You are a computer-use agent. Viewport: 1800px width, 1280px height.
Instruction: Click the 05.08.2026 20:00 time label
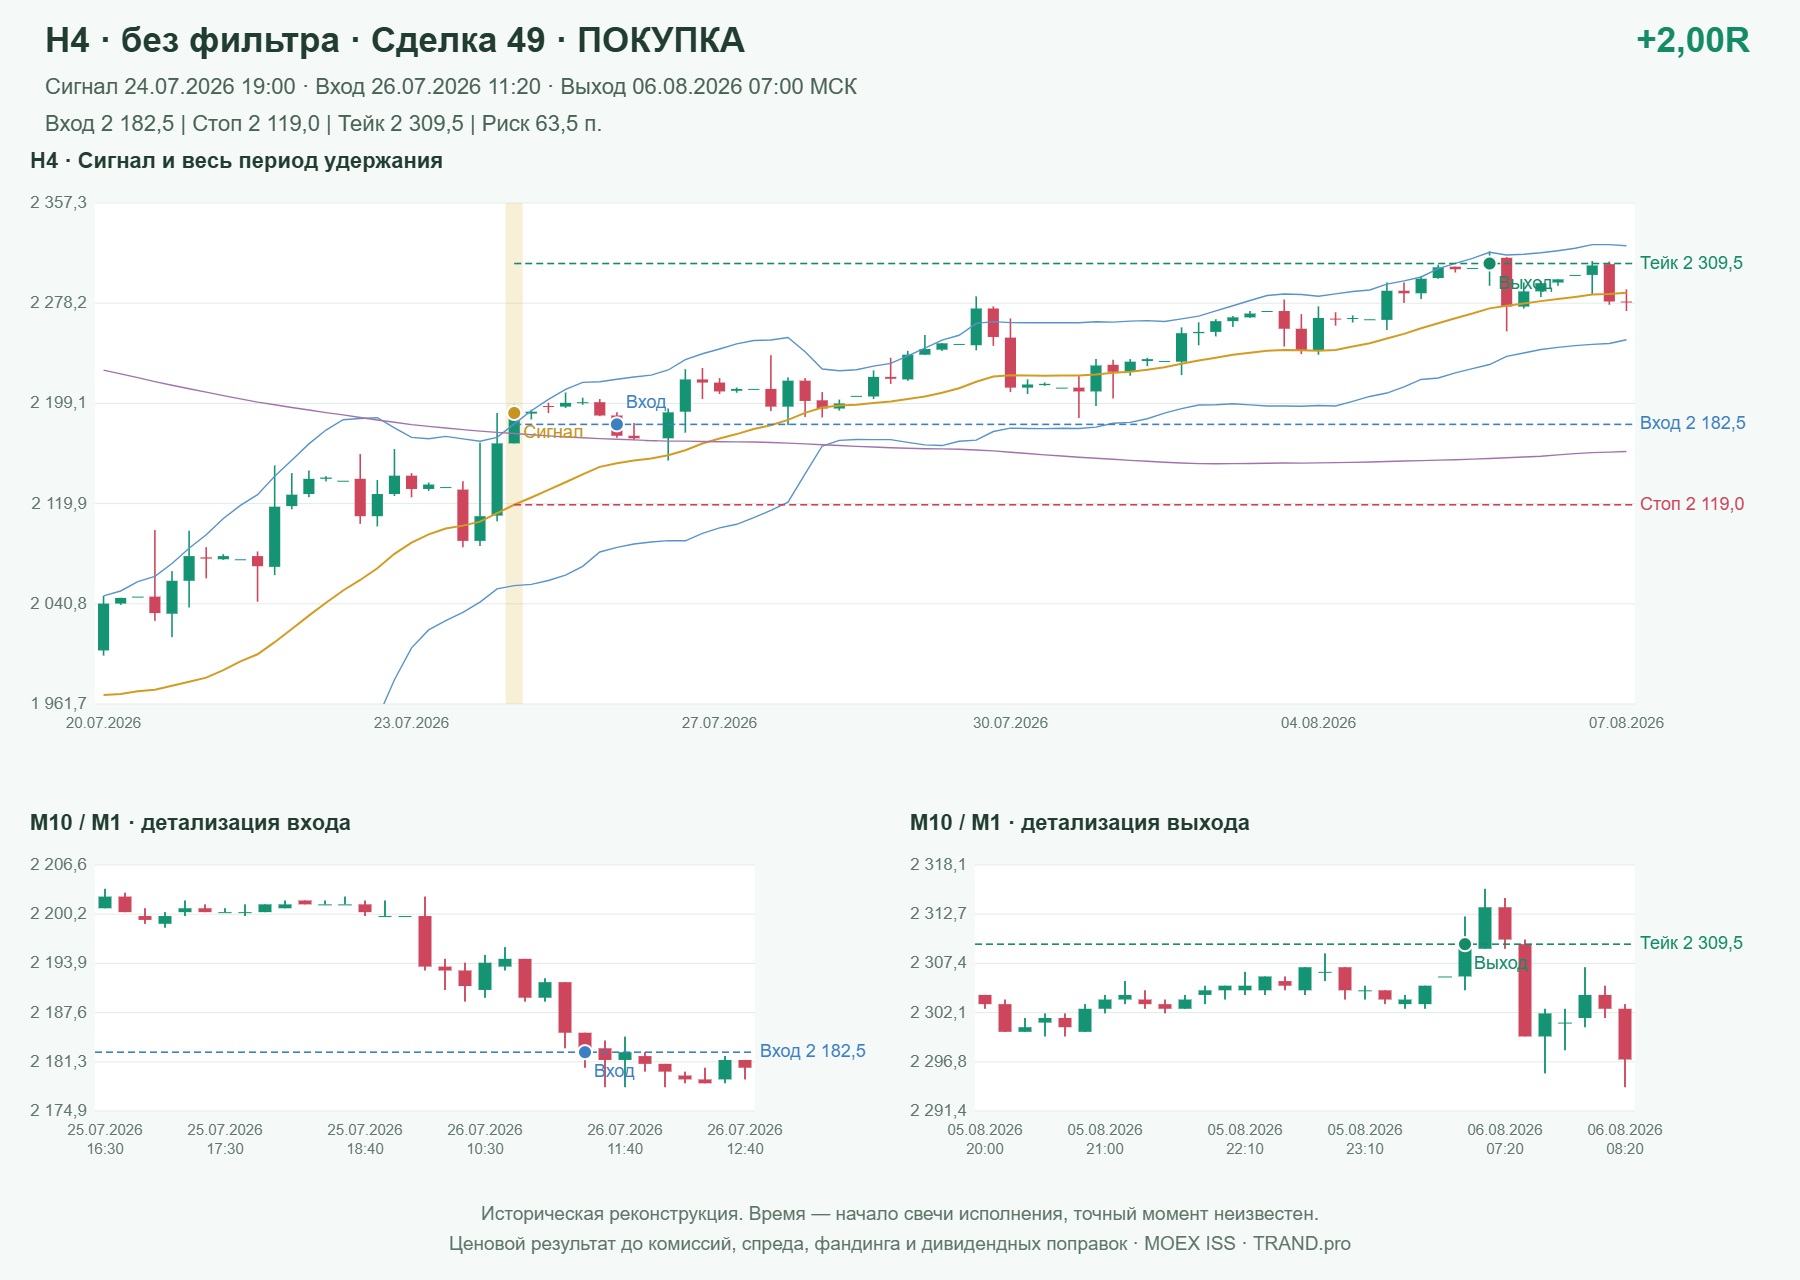pos(985,1139)
